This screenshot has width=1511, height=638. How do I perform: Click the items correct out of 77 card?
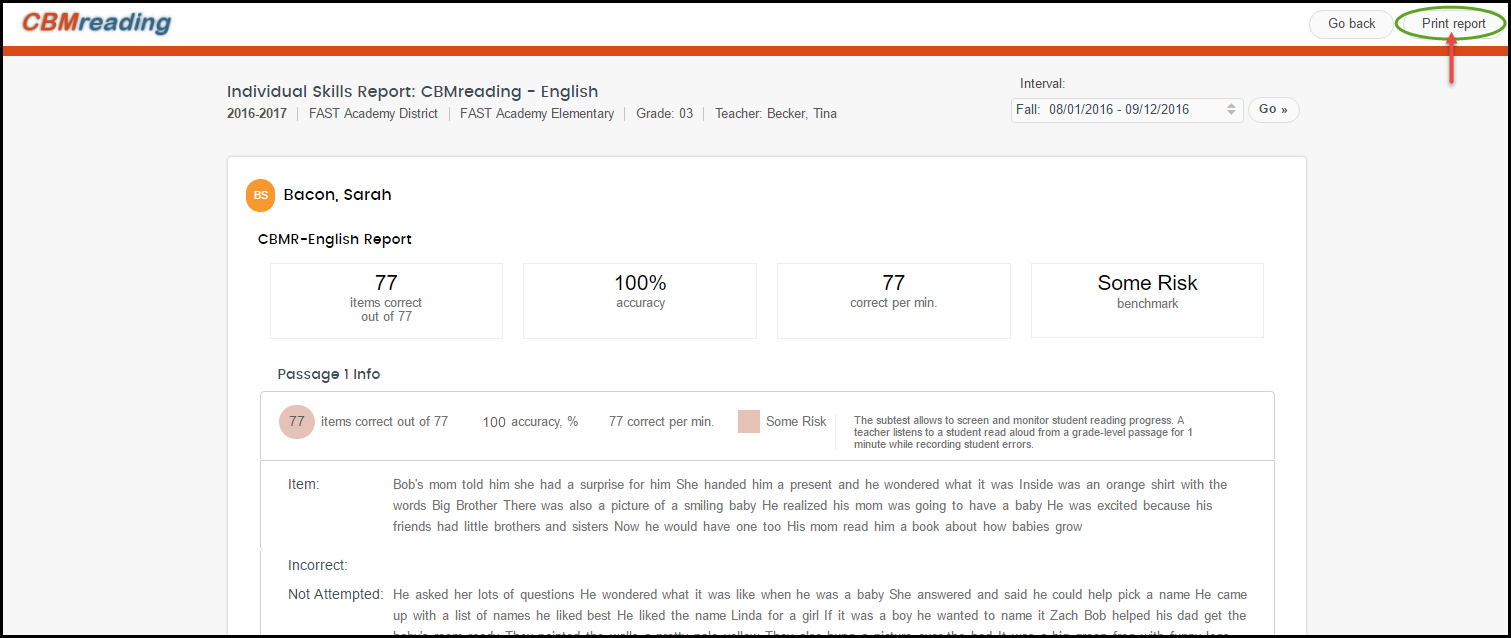[x=386, y=300]
